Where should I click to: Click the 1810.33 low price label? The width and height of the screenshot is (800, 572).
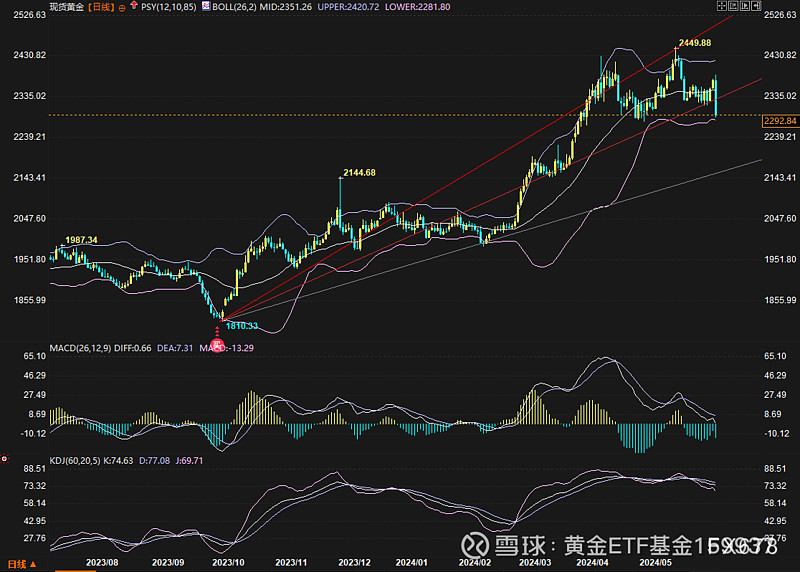241,326
